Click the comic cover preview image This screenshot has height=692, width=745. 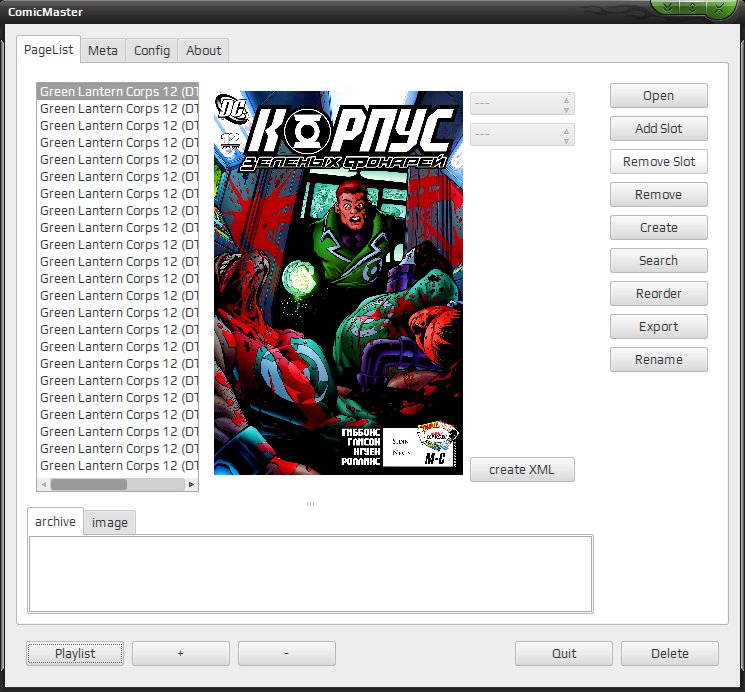click(338, 283)
